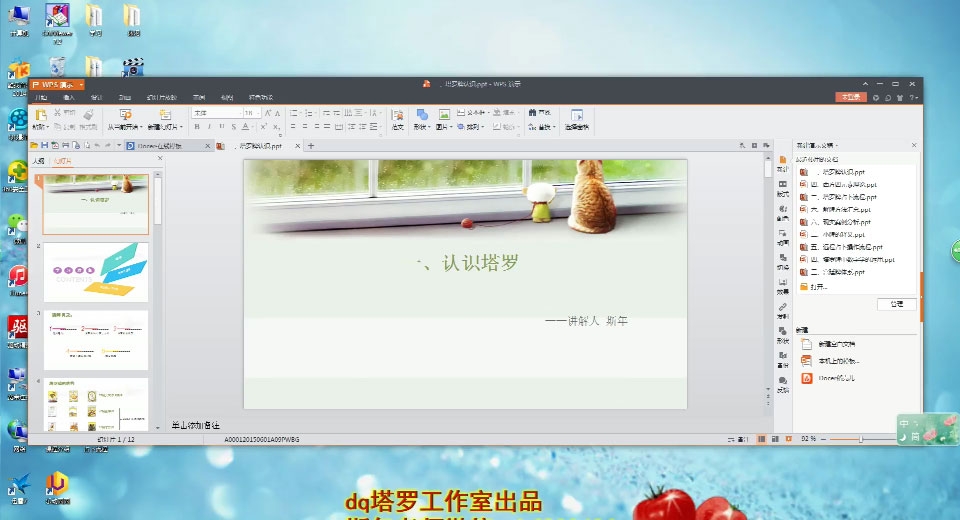Switch to the Docer online templates document tab
The image size is (960, 520).
point(168,146)
